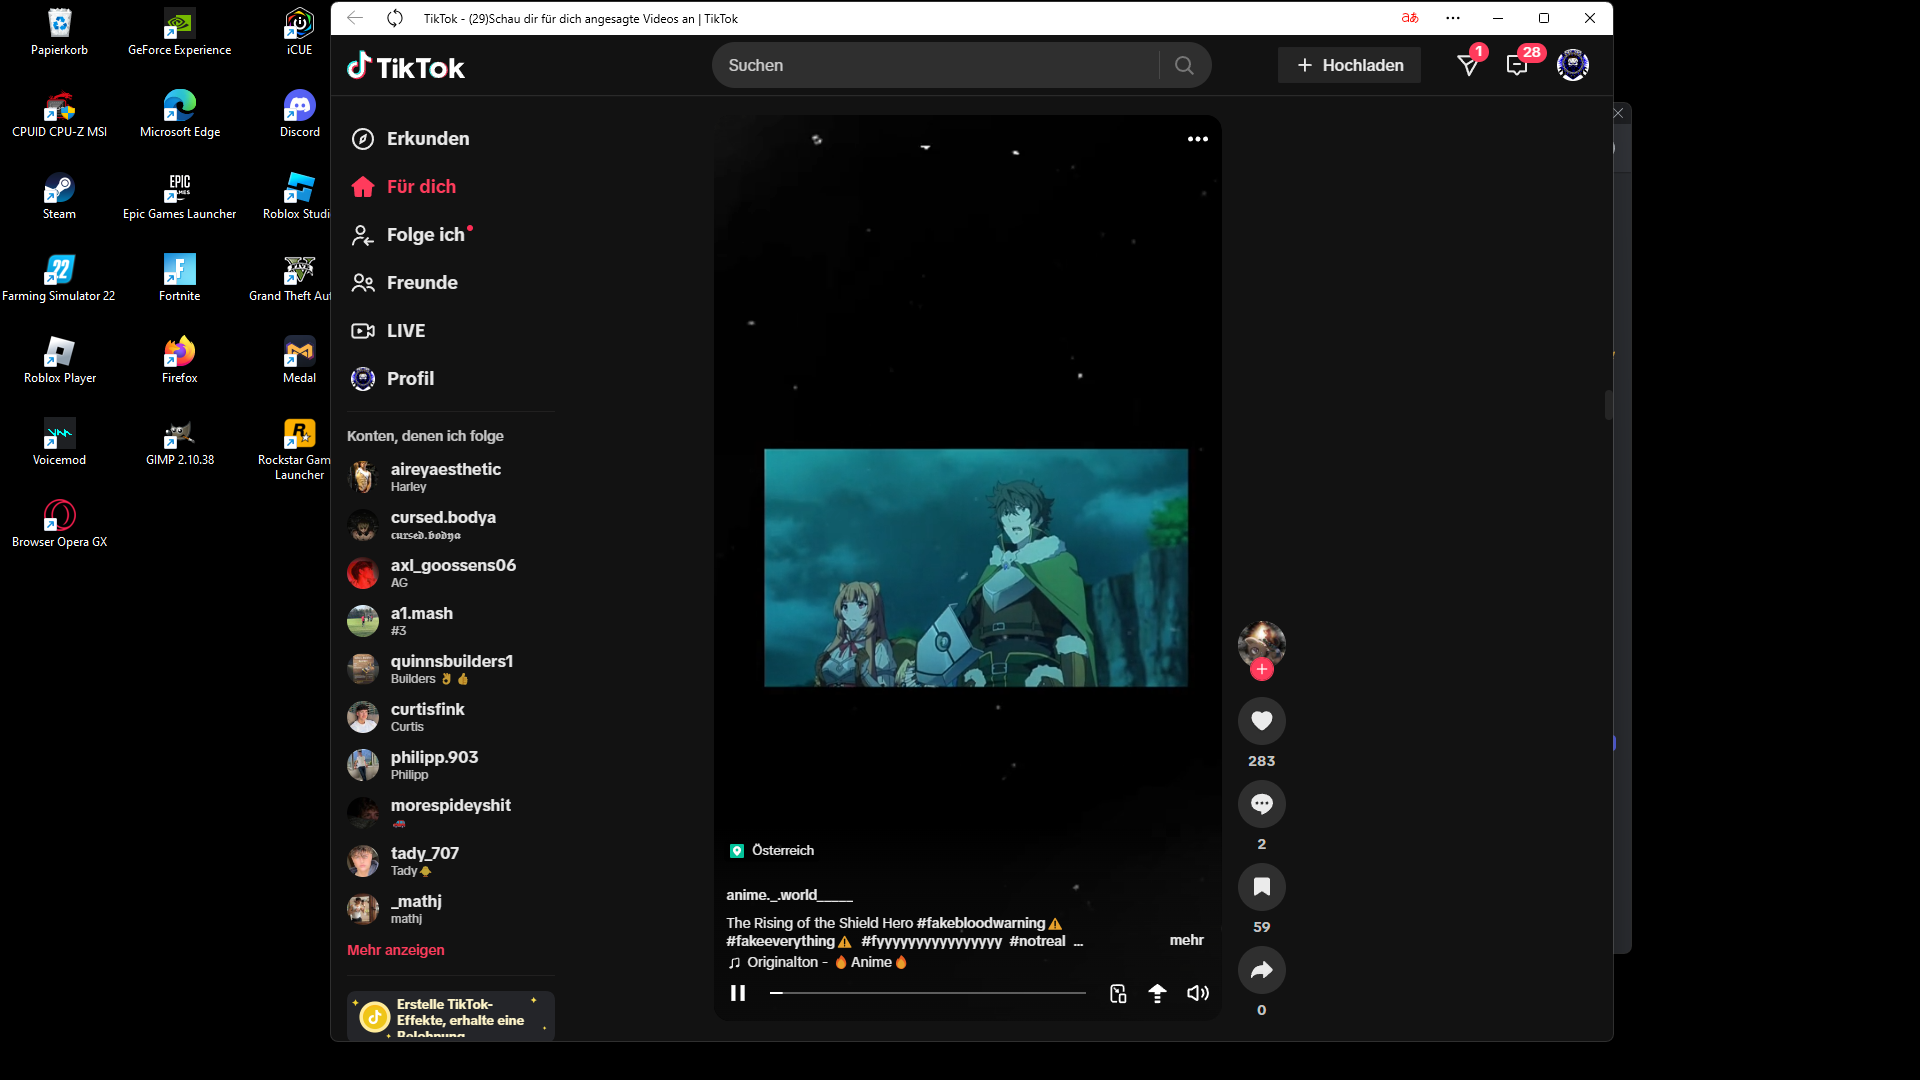Mute the video volume
The height and width of the screenshot is (1080, 1920).
click(x=1198, y=993)
